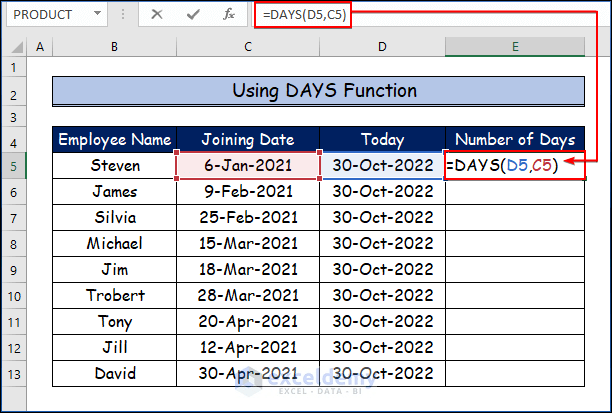Image resolution: width=612 pixels, height=413 pixels.
Task: Click cell E5 with =DAYS(D5,C5) formula
Action: 515,166
